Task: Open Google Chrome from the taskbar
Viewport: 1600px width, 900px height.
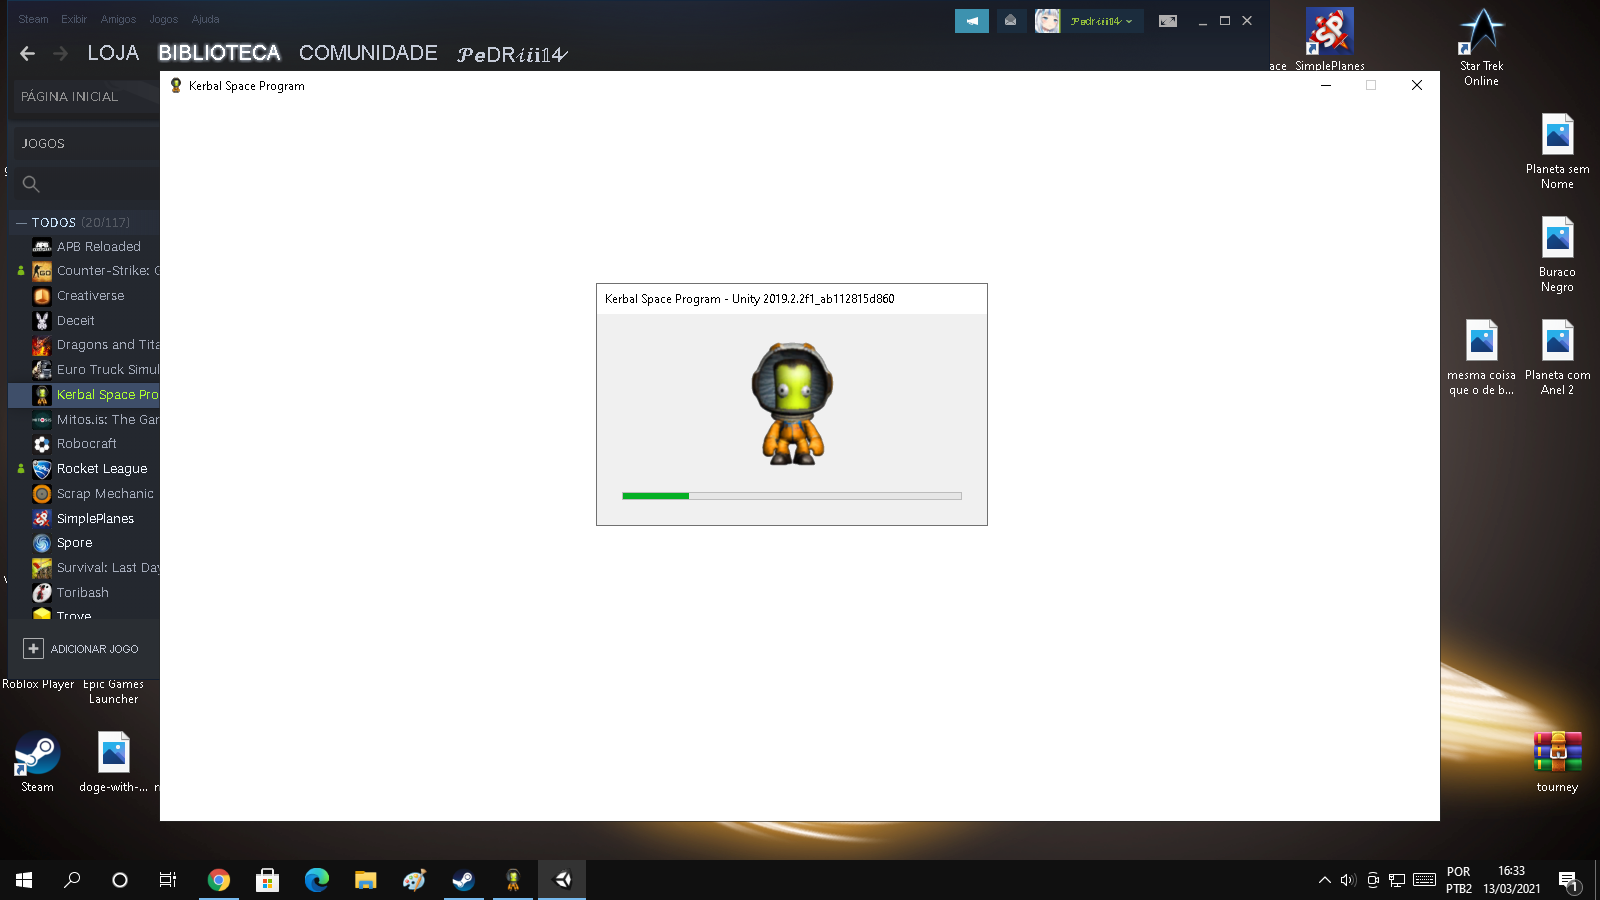Action: [218, 880]
